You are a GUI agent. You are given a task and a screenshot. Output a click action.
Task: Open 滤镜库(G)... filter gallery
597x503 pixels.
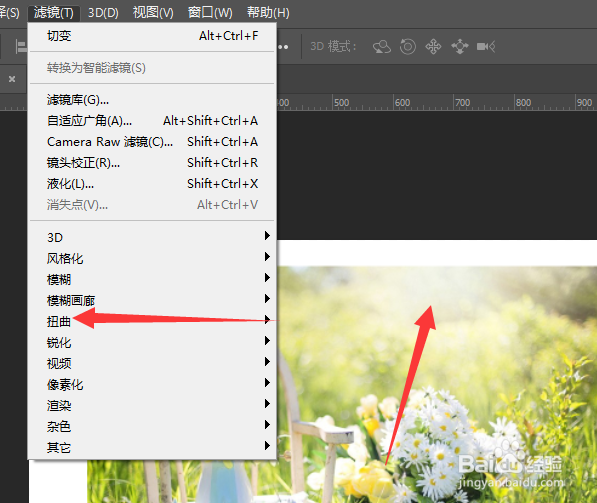point(152,100)
